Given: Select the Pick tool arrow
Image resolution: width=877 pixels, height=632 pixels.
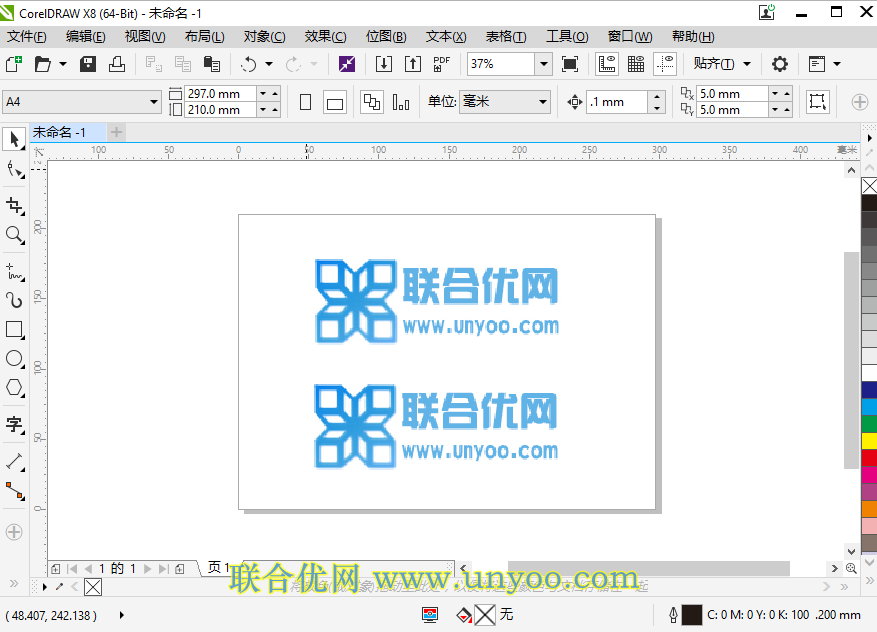Looking at the screenshot, I should pos(14,139).
